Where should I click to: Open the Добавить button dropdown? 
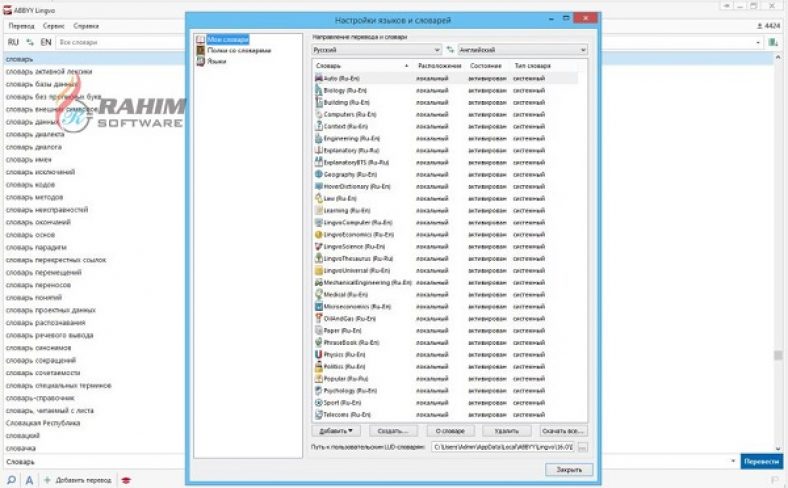[336, 431]
